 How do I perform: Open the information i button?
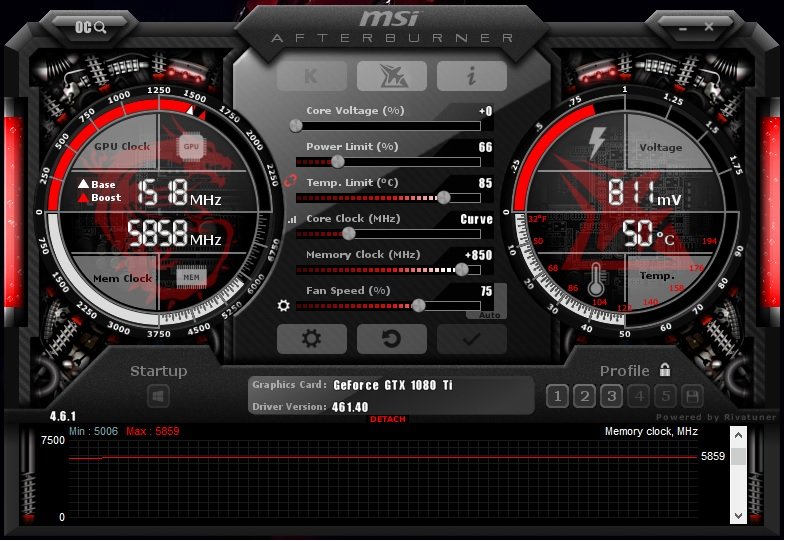point(472,76)
